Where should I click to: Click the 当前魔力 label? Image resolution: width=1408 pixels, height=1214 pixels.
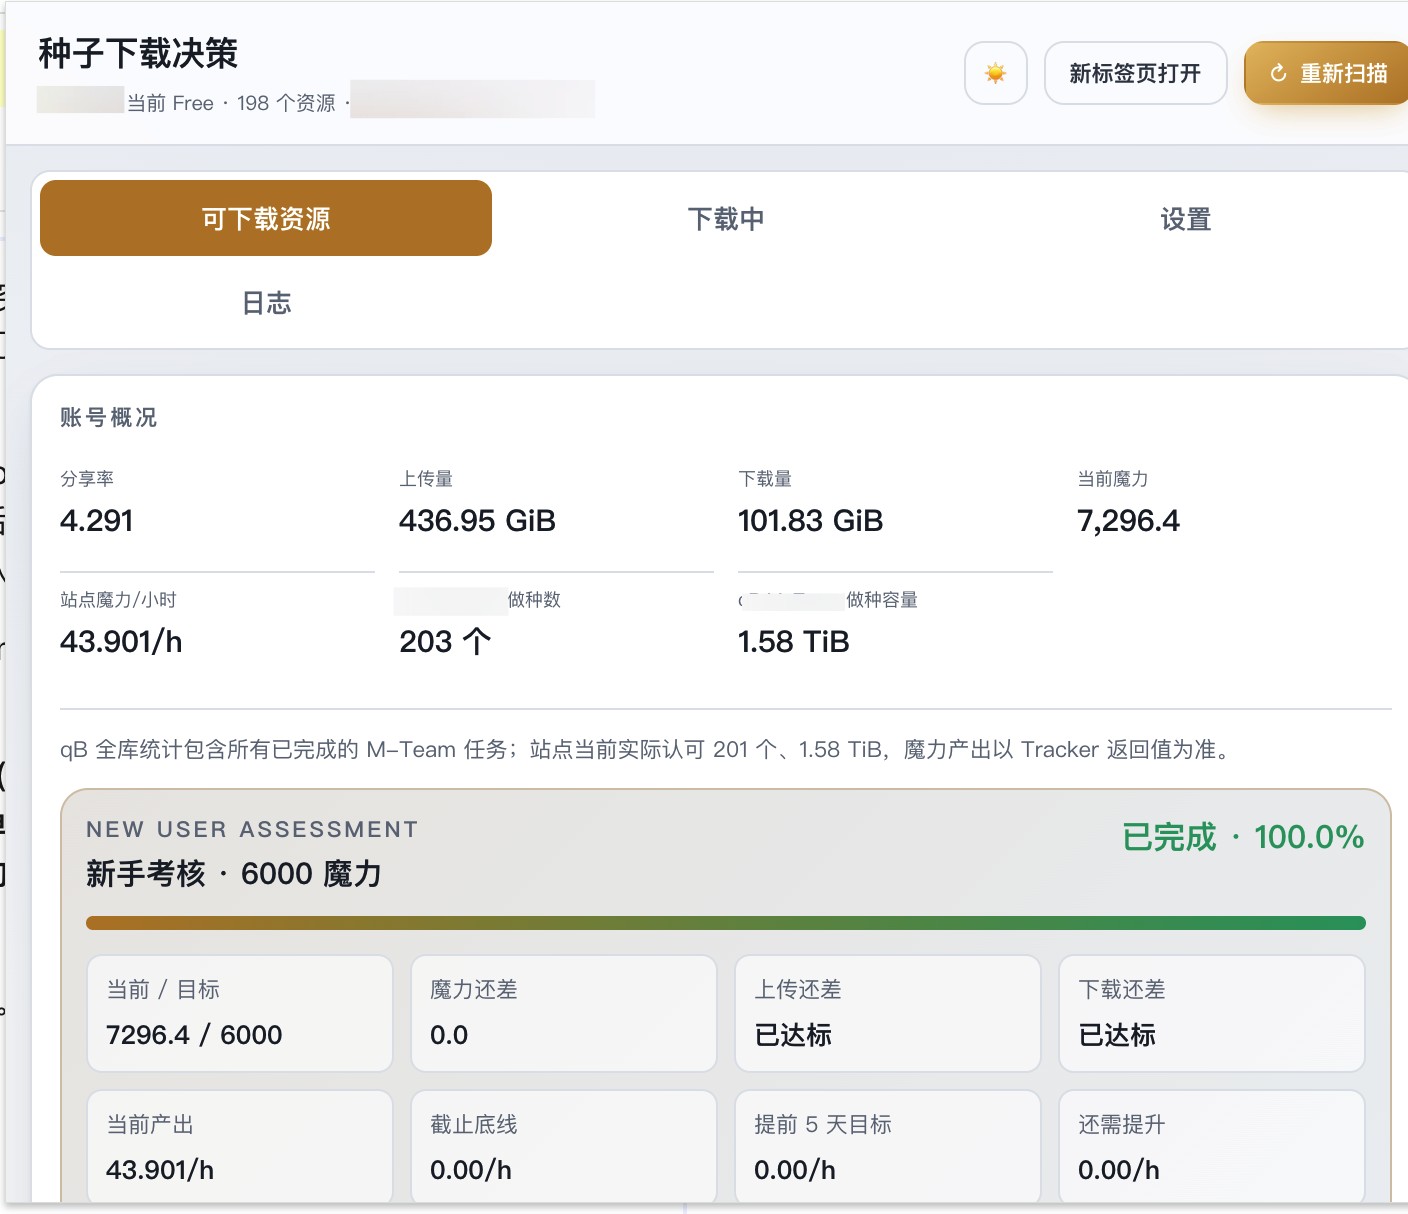[x=1113, y=479]
